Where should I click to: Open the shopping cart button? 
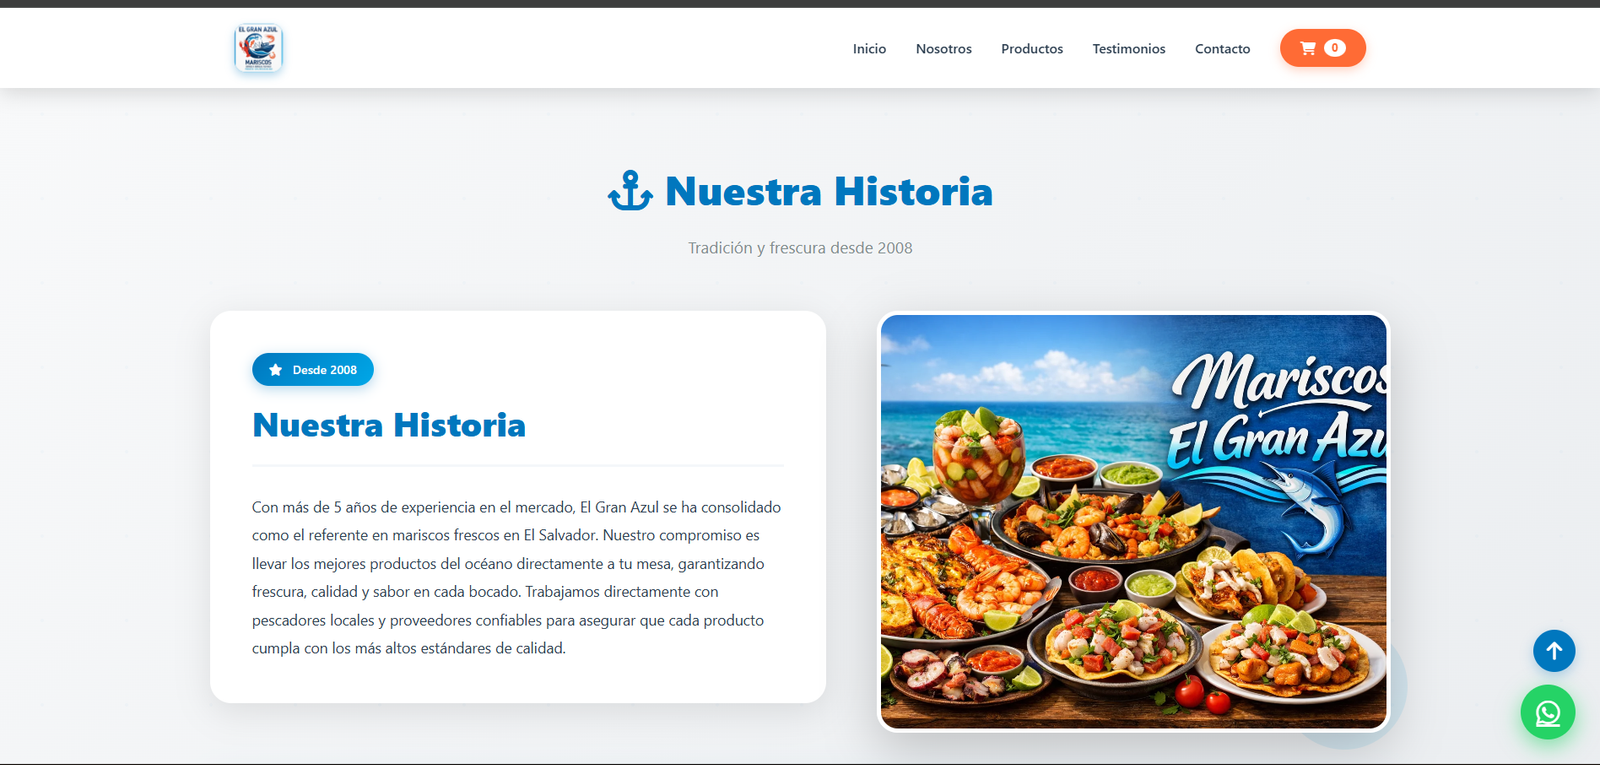tap(1322, 48)
